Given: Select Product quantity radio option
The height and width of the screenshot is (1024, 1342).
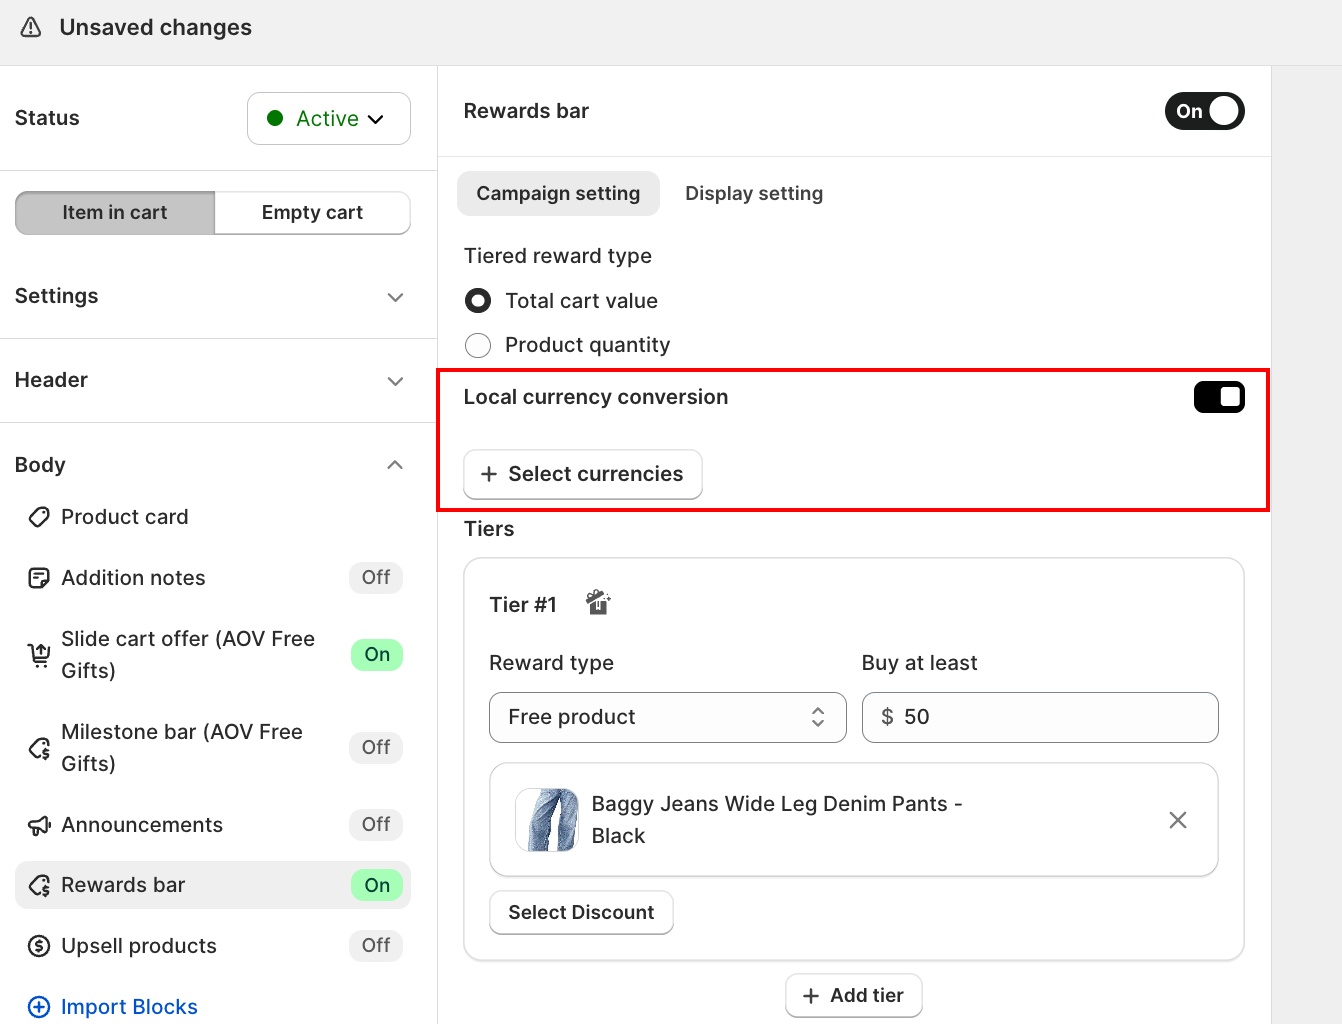Looking at the screenshot, I should click(478, 345).
